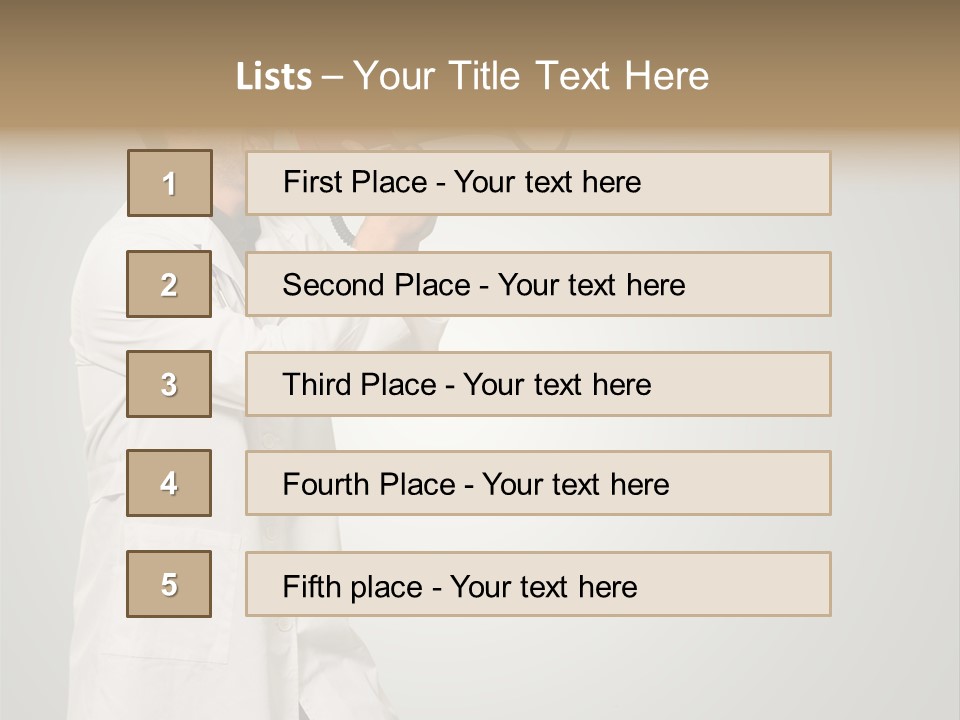The height and width of the screenshot is (720, 960).
Task: Click the words 'Third Place'
Action: 359,385
